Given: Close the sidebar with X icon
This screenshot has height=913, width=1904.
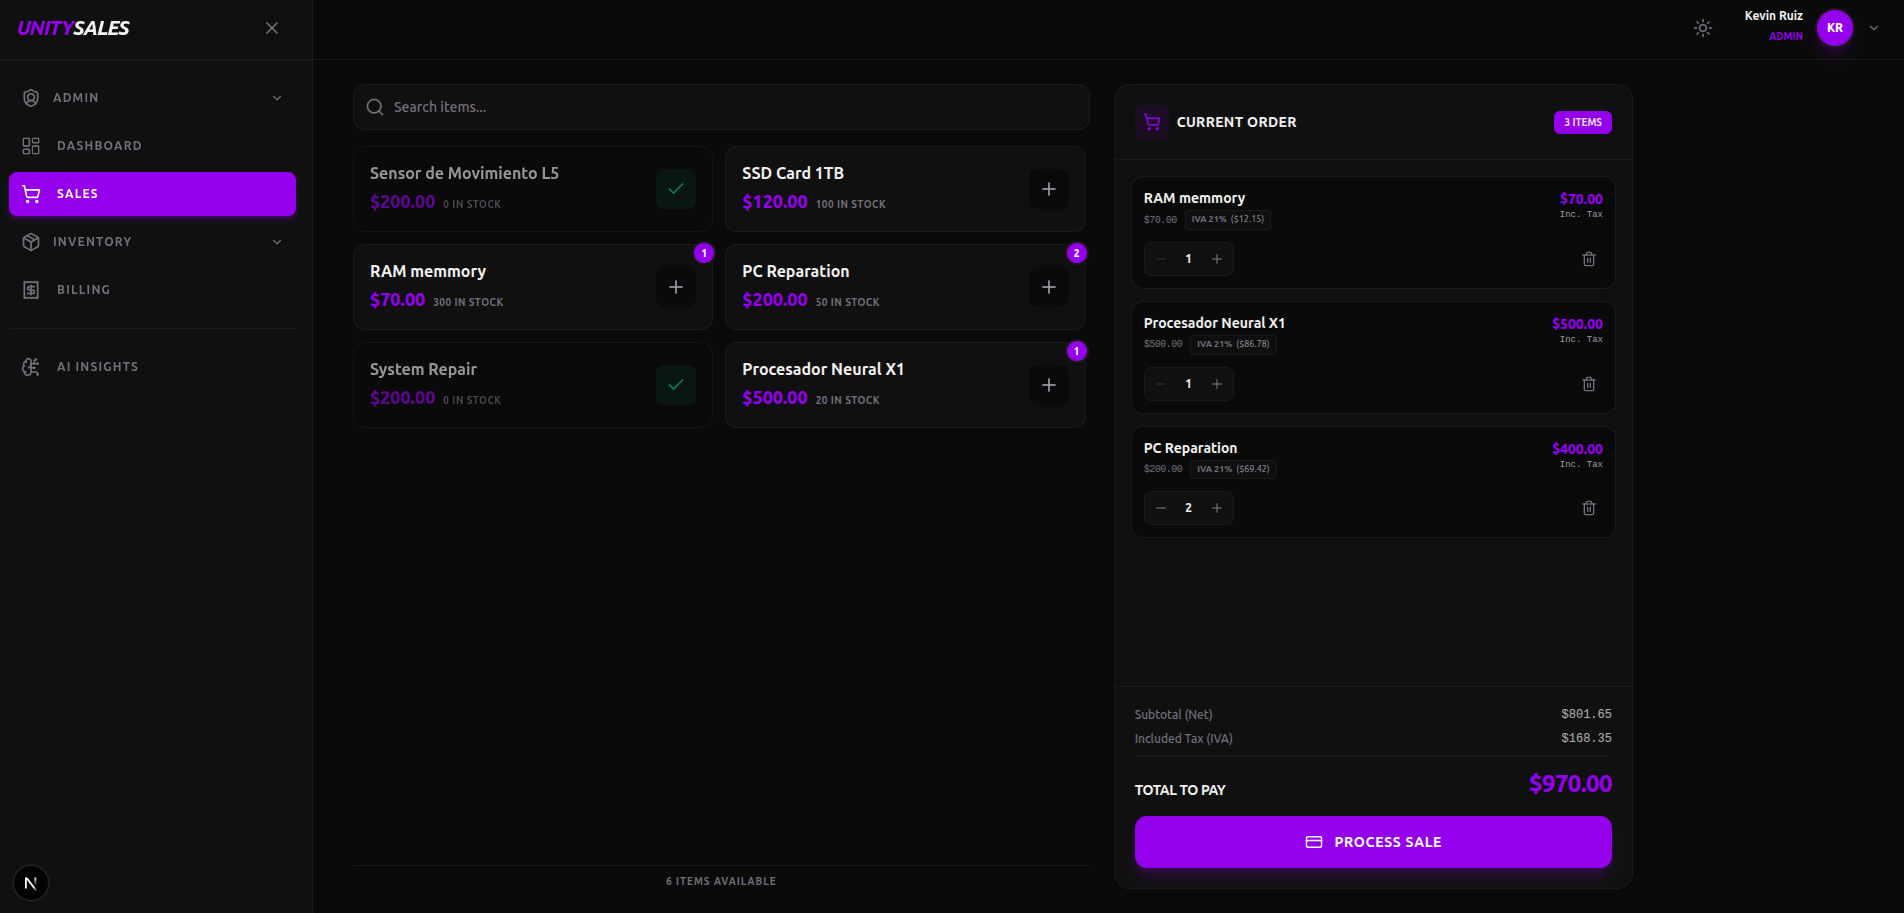Looking at the screenshot, I should [272, 28].
